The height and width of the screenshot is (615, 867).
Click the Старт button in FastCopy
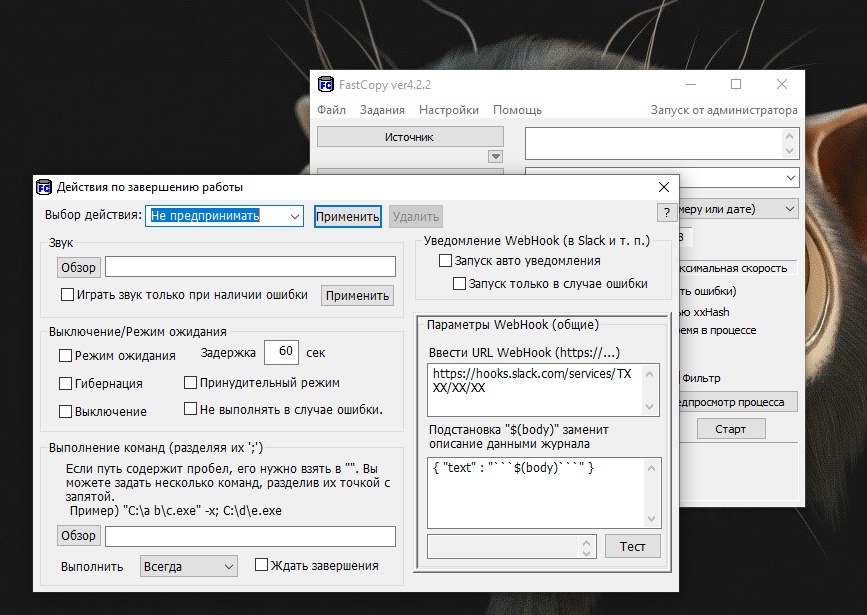731,429
